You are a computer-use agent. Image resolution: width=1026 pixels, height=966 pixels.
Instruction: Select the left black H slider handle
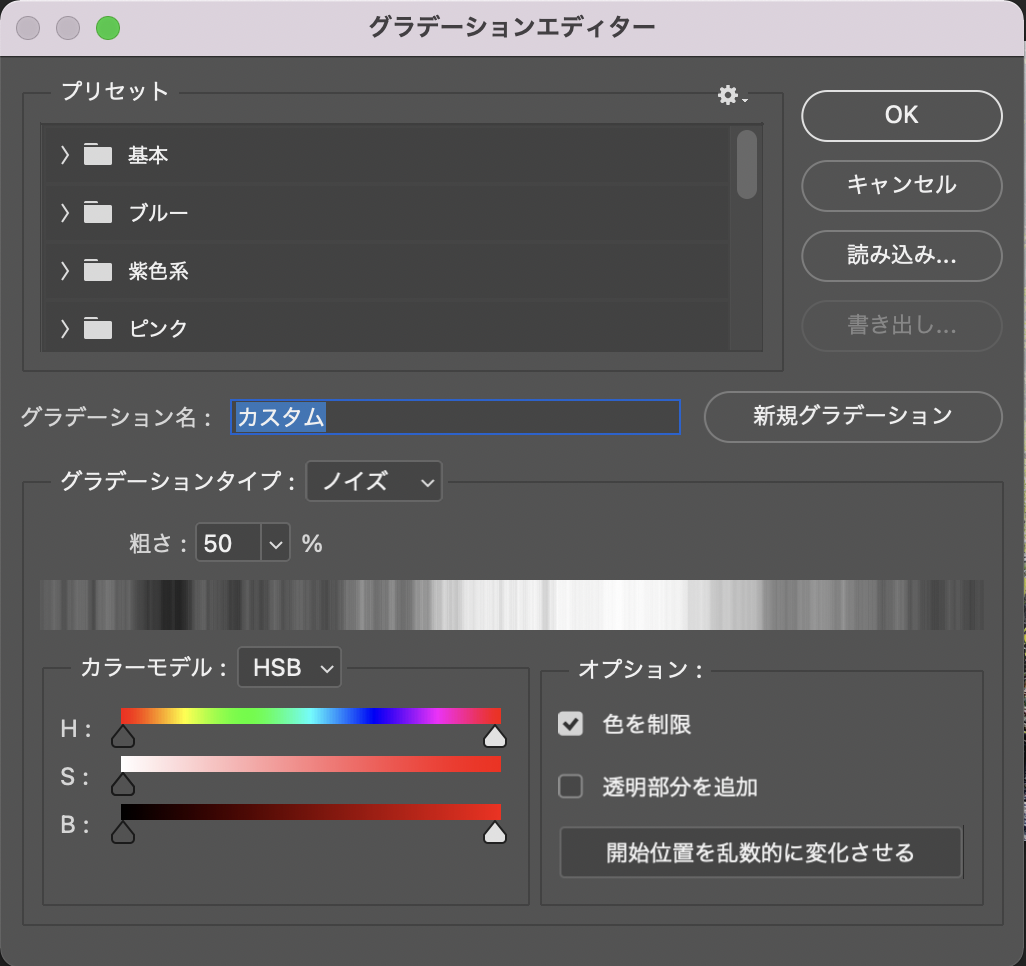coord(123,738)
